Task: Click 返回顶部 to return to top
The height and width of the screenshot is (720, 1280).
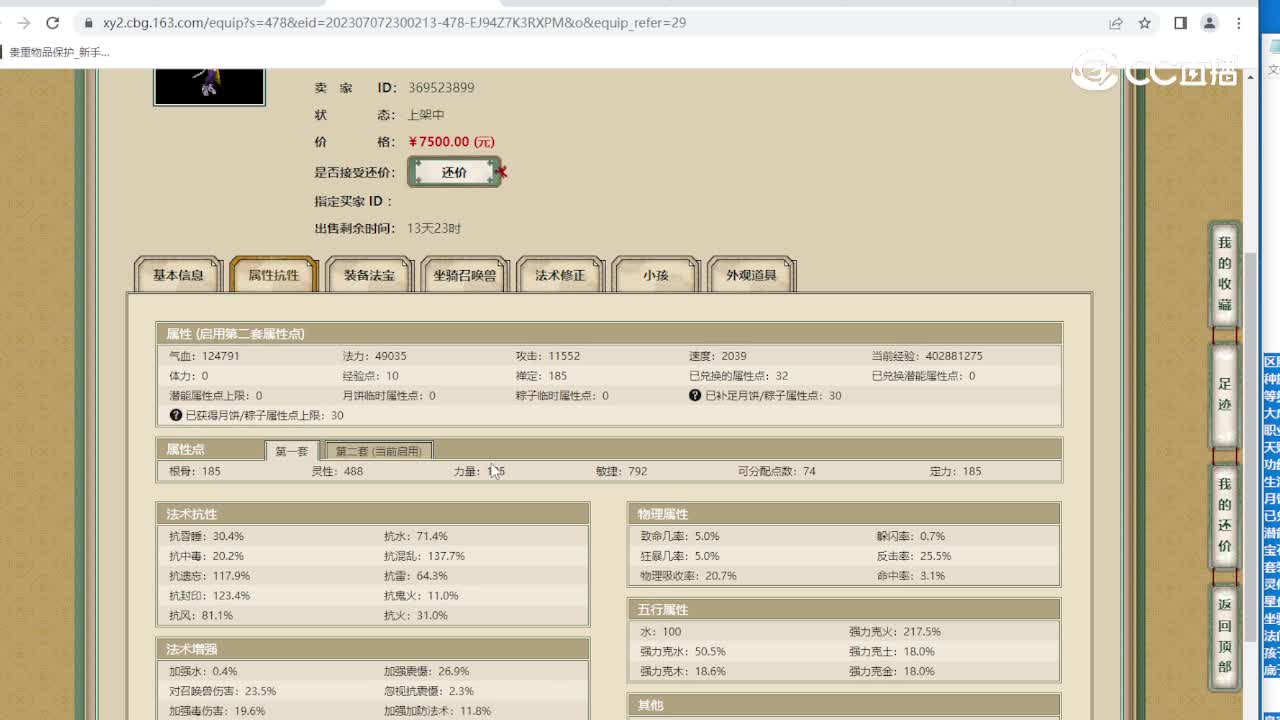Action: (x=1225, y=636)
